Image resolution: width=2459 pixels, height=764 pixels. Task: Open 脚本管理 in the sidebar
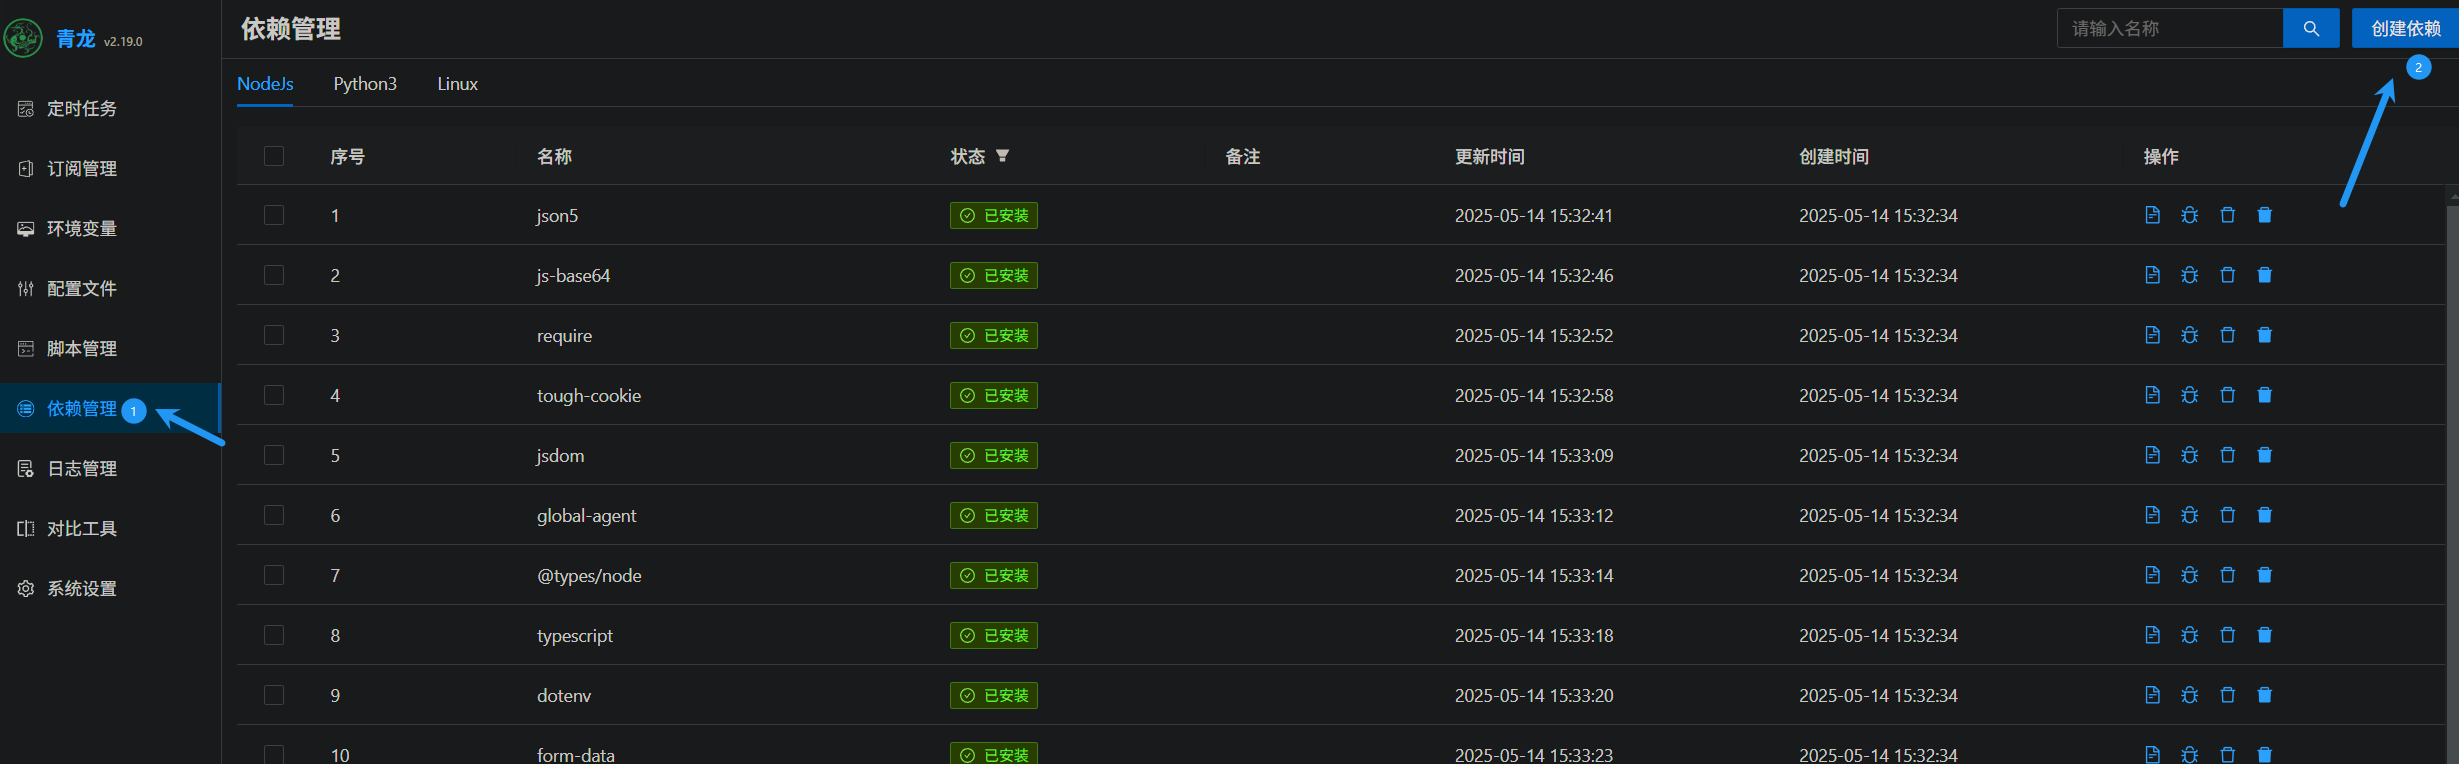click(x=110, y=348)
